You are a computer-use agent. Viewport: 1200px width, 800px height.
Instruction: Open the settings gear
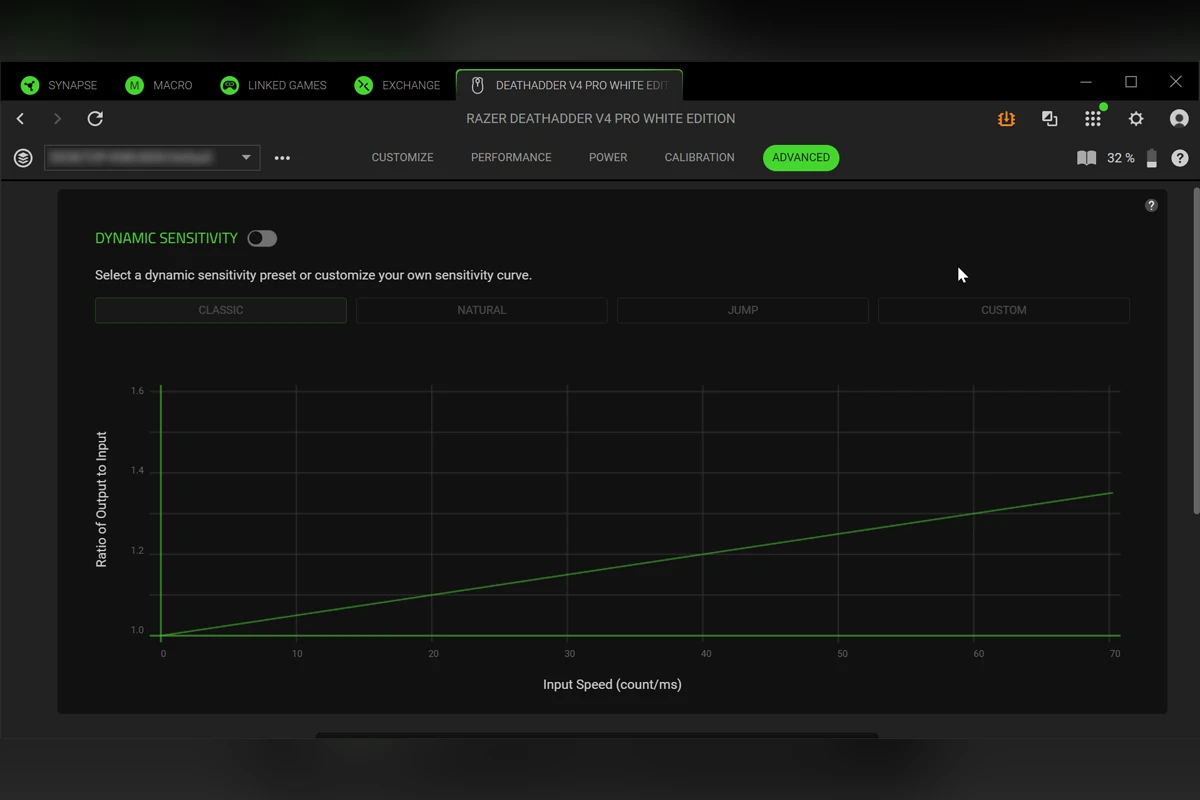(1136, 119)
